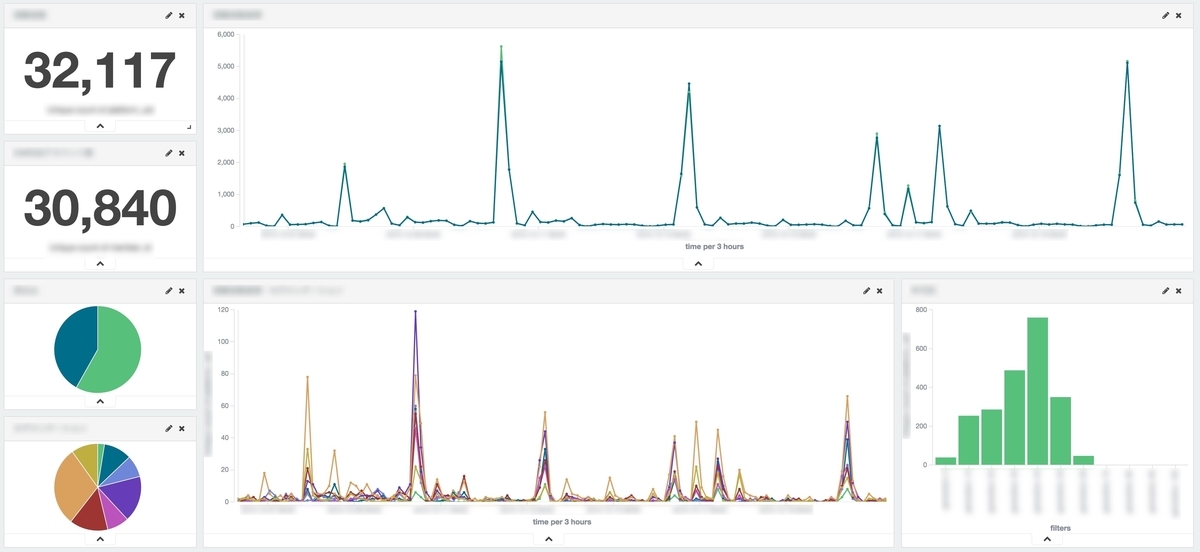Click the dark red slice of multi-colored pie
The image size is (1200, 552).
[92, 512]
